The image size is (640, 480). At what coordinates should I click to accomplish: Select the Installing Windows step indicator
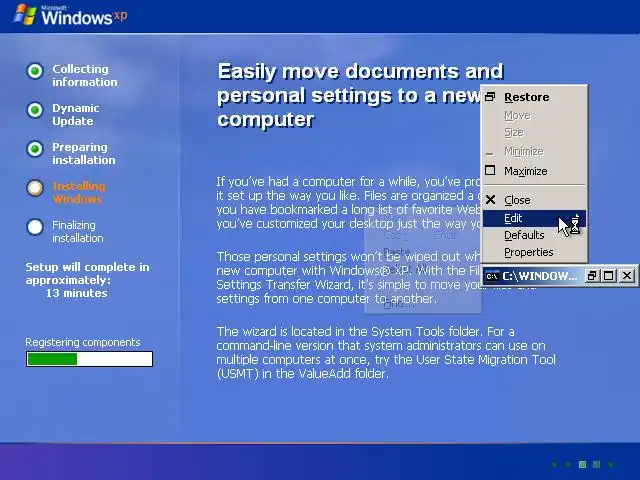point(35,188)
